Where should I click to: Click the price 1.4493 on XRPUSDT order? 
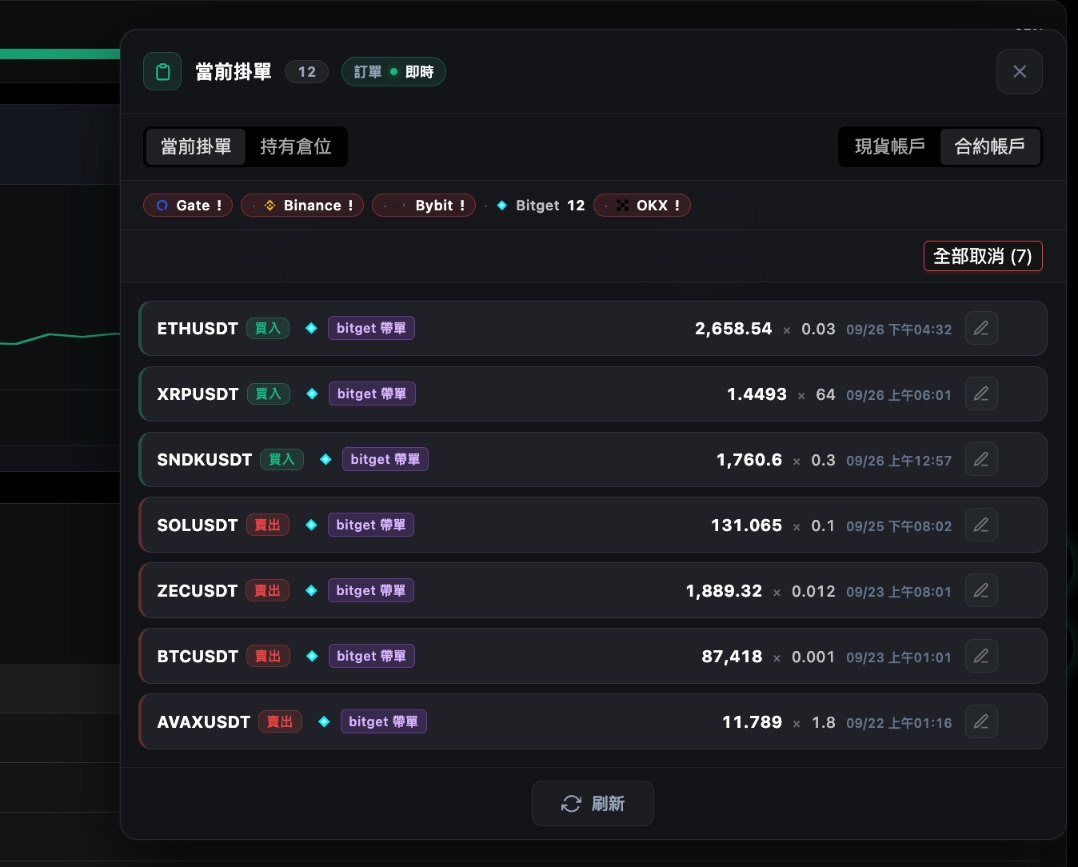[757, 394]
